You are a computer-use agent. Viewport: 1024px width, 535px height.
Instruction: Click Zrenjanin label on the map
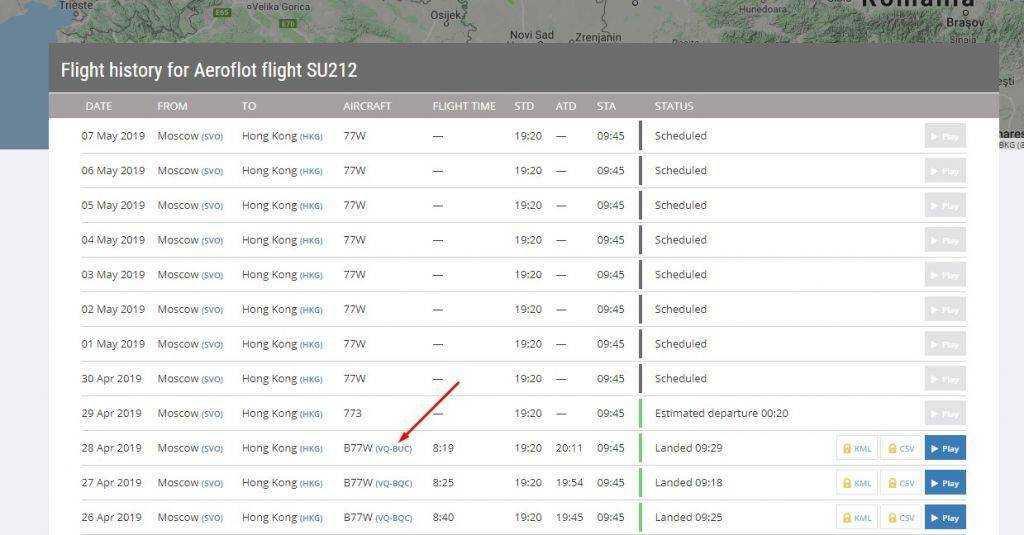point(598,38)
